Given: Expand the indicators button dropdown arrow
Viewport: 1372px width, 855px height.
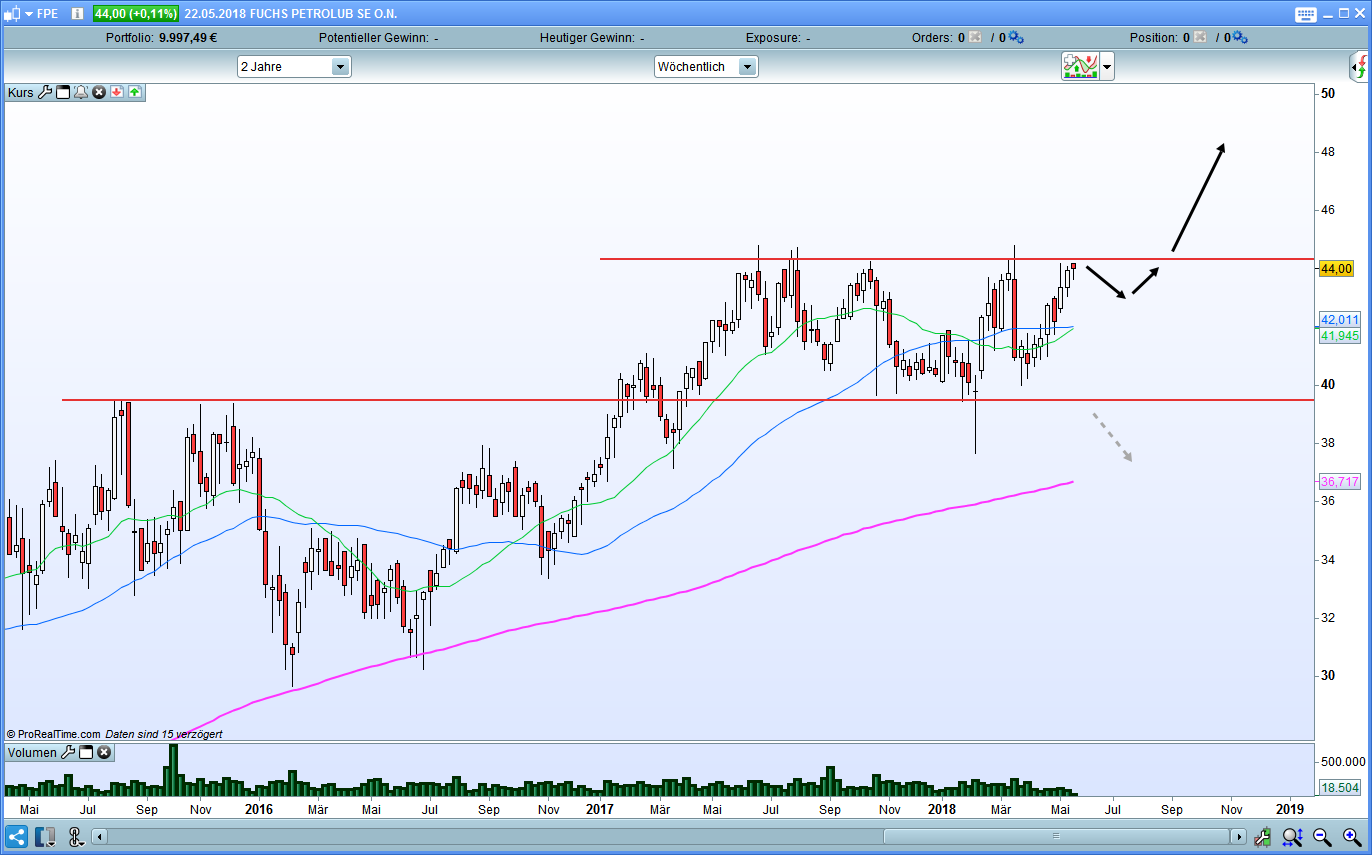Looking at the screenshot, I should tap(1107, 67).
